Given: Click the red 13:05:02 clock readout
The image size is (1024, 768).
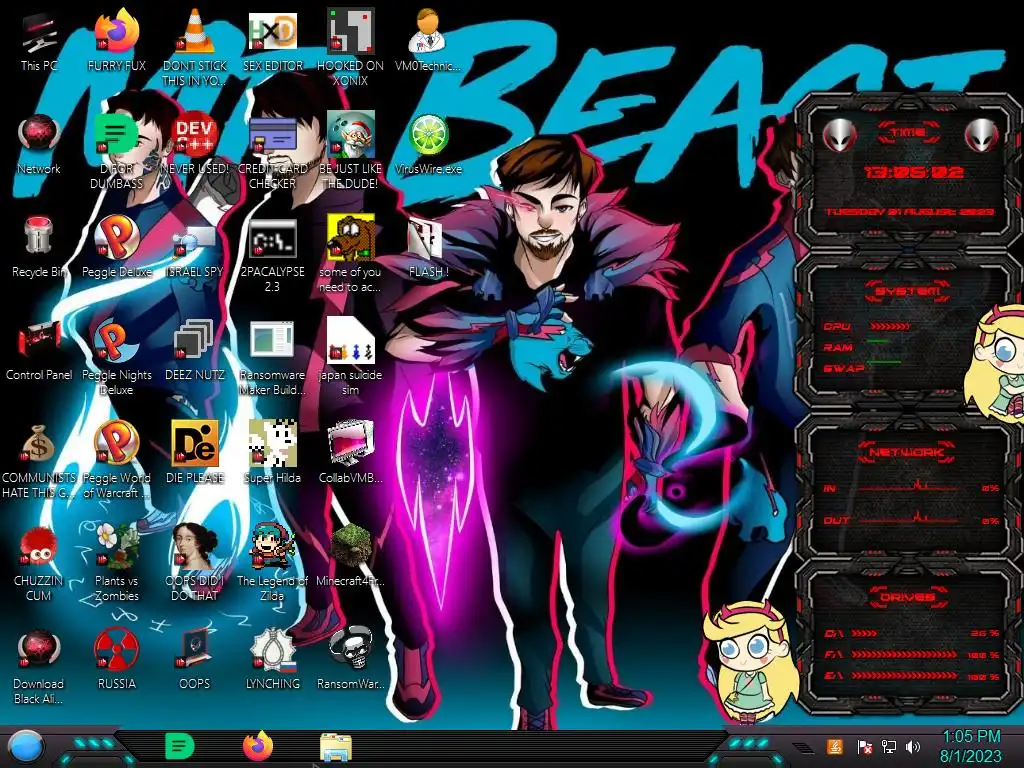Looking at the screenshot, I should 913,172.
